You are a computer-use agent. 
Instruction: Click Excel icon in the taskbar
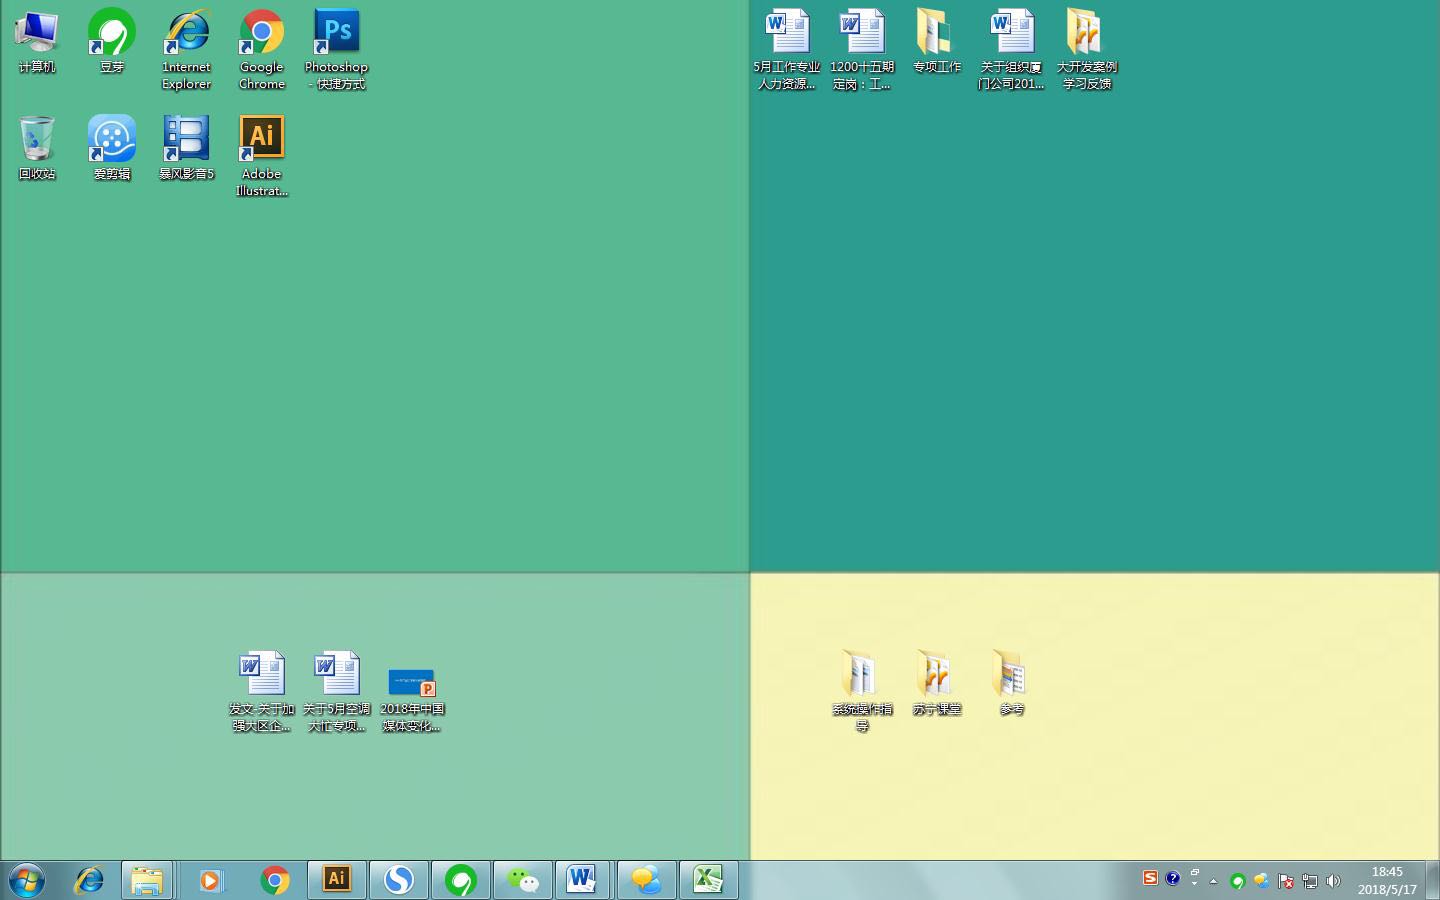coord(708,880)
